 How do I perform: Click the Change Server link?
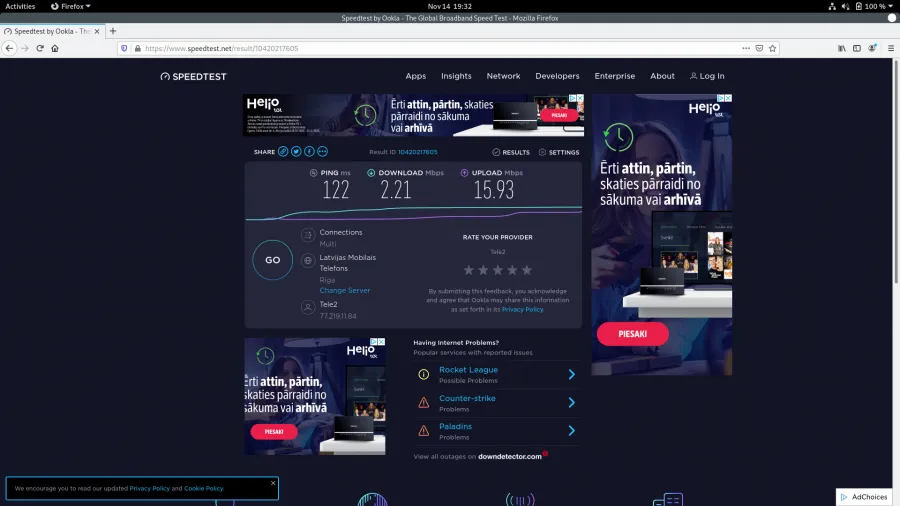(x=344, y=290)
